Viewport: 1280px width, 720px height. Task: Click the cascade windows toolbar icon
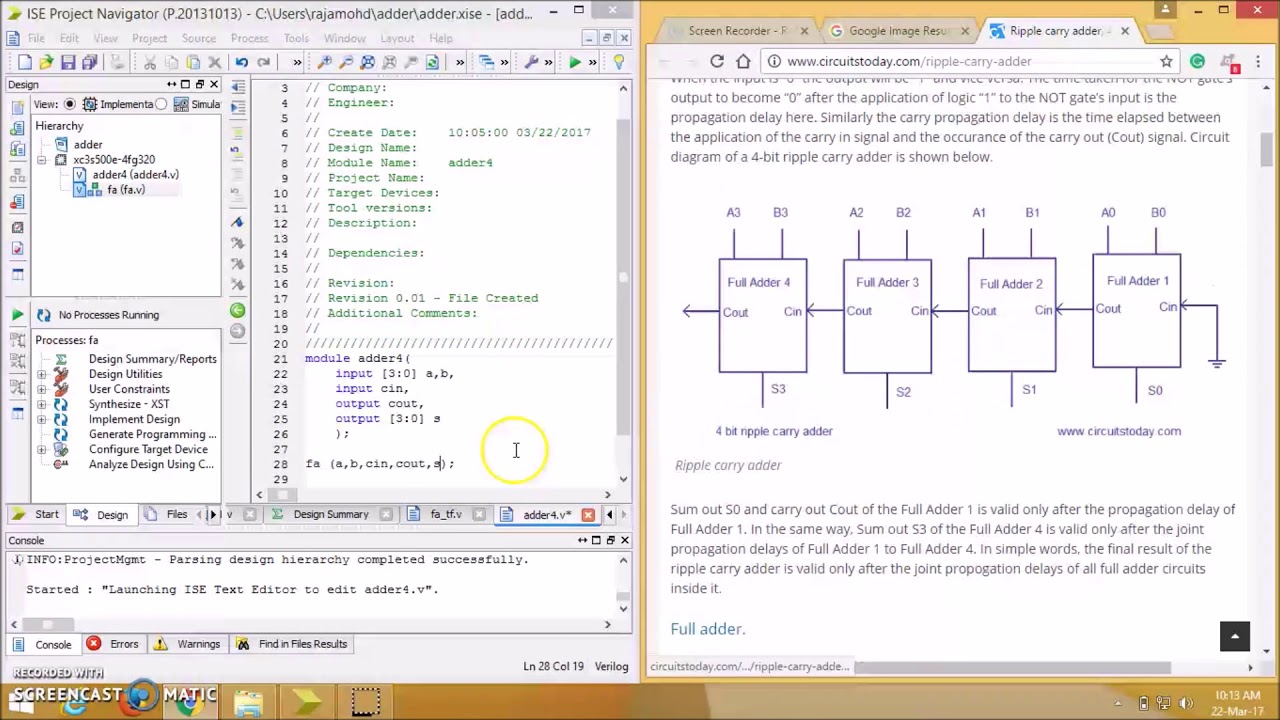point(486,62)
